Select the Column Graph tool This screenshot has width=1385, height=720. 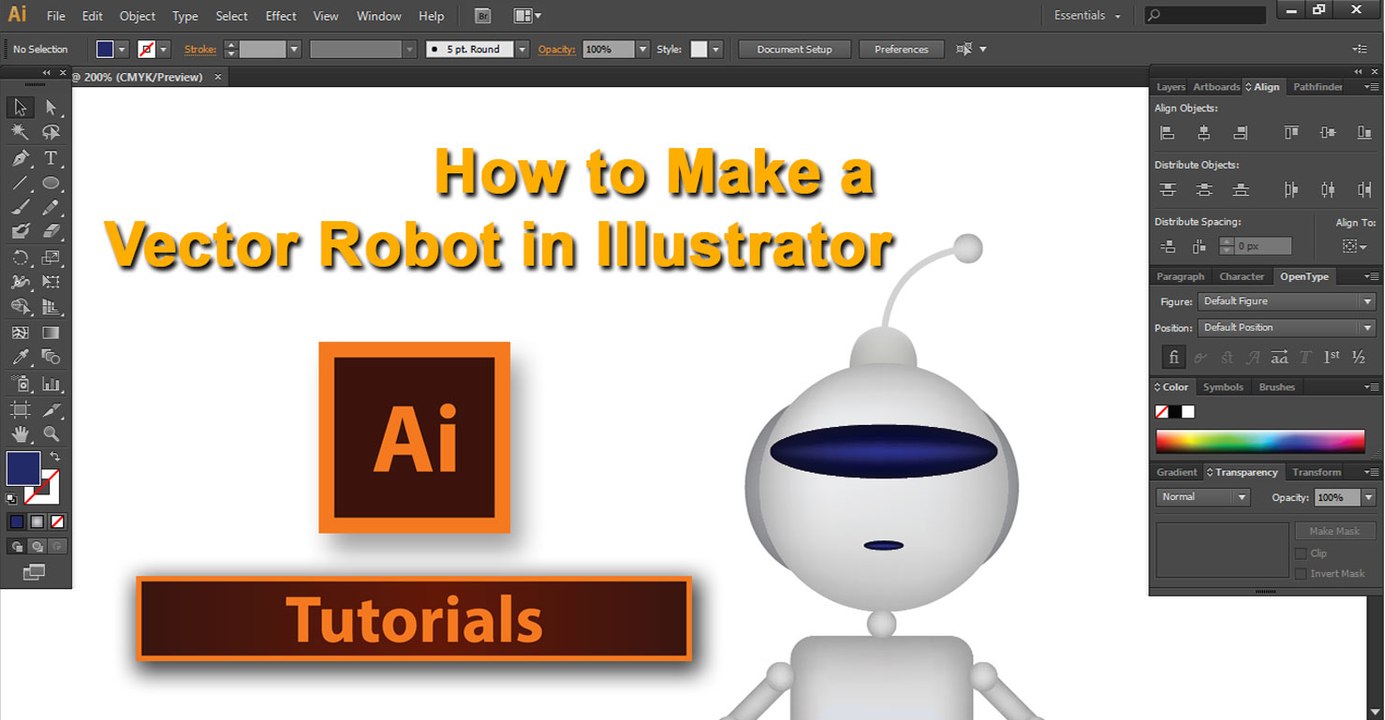pyautogui.click(x=51, y=384)
